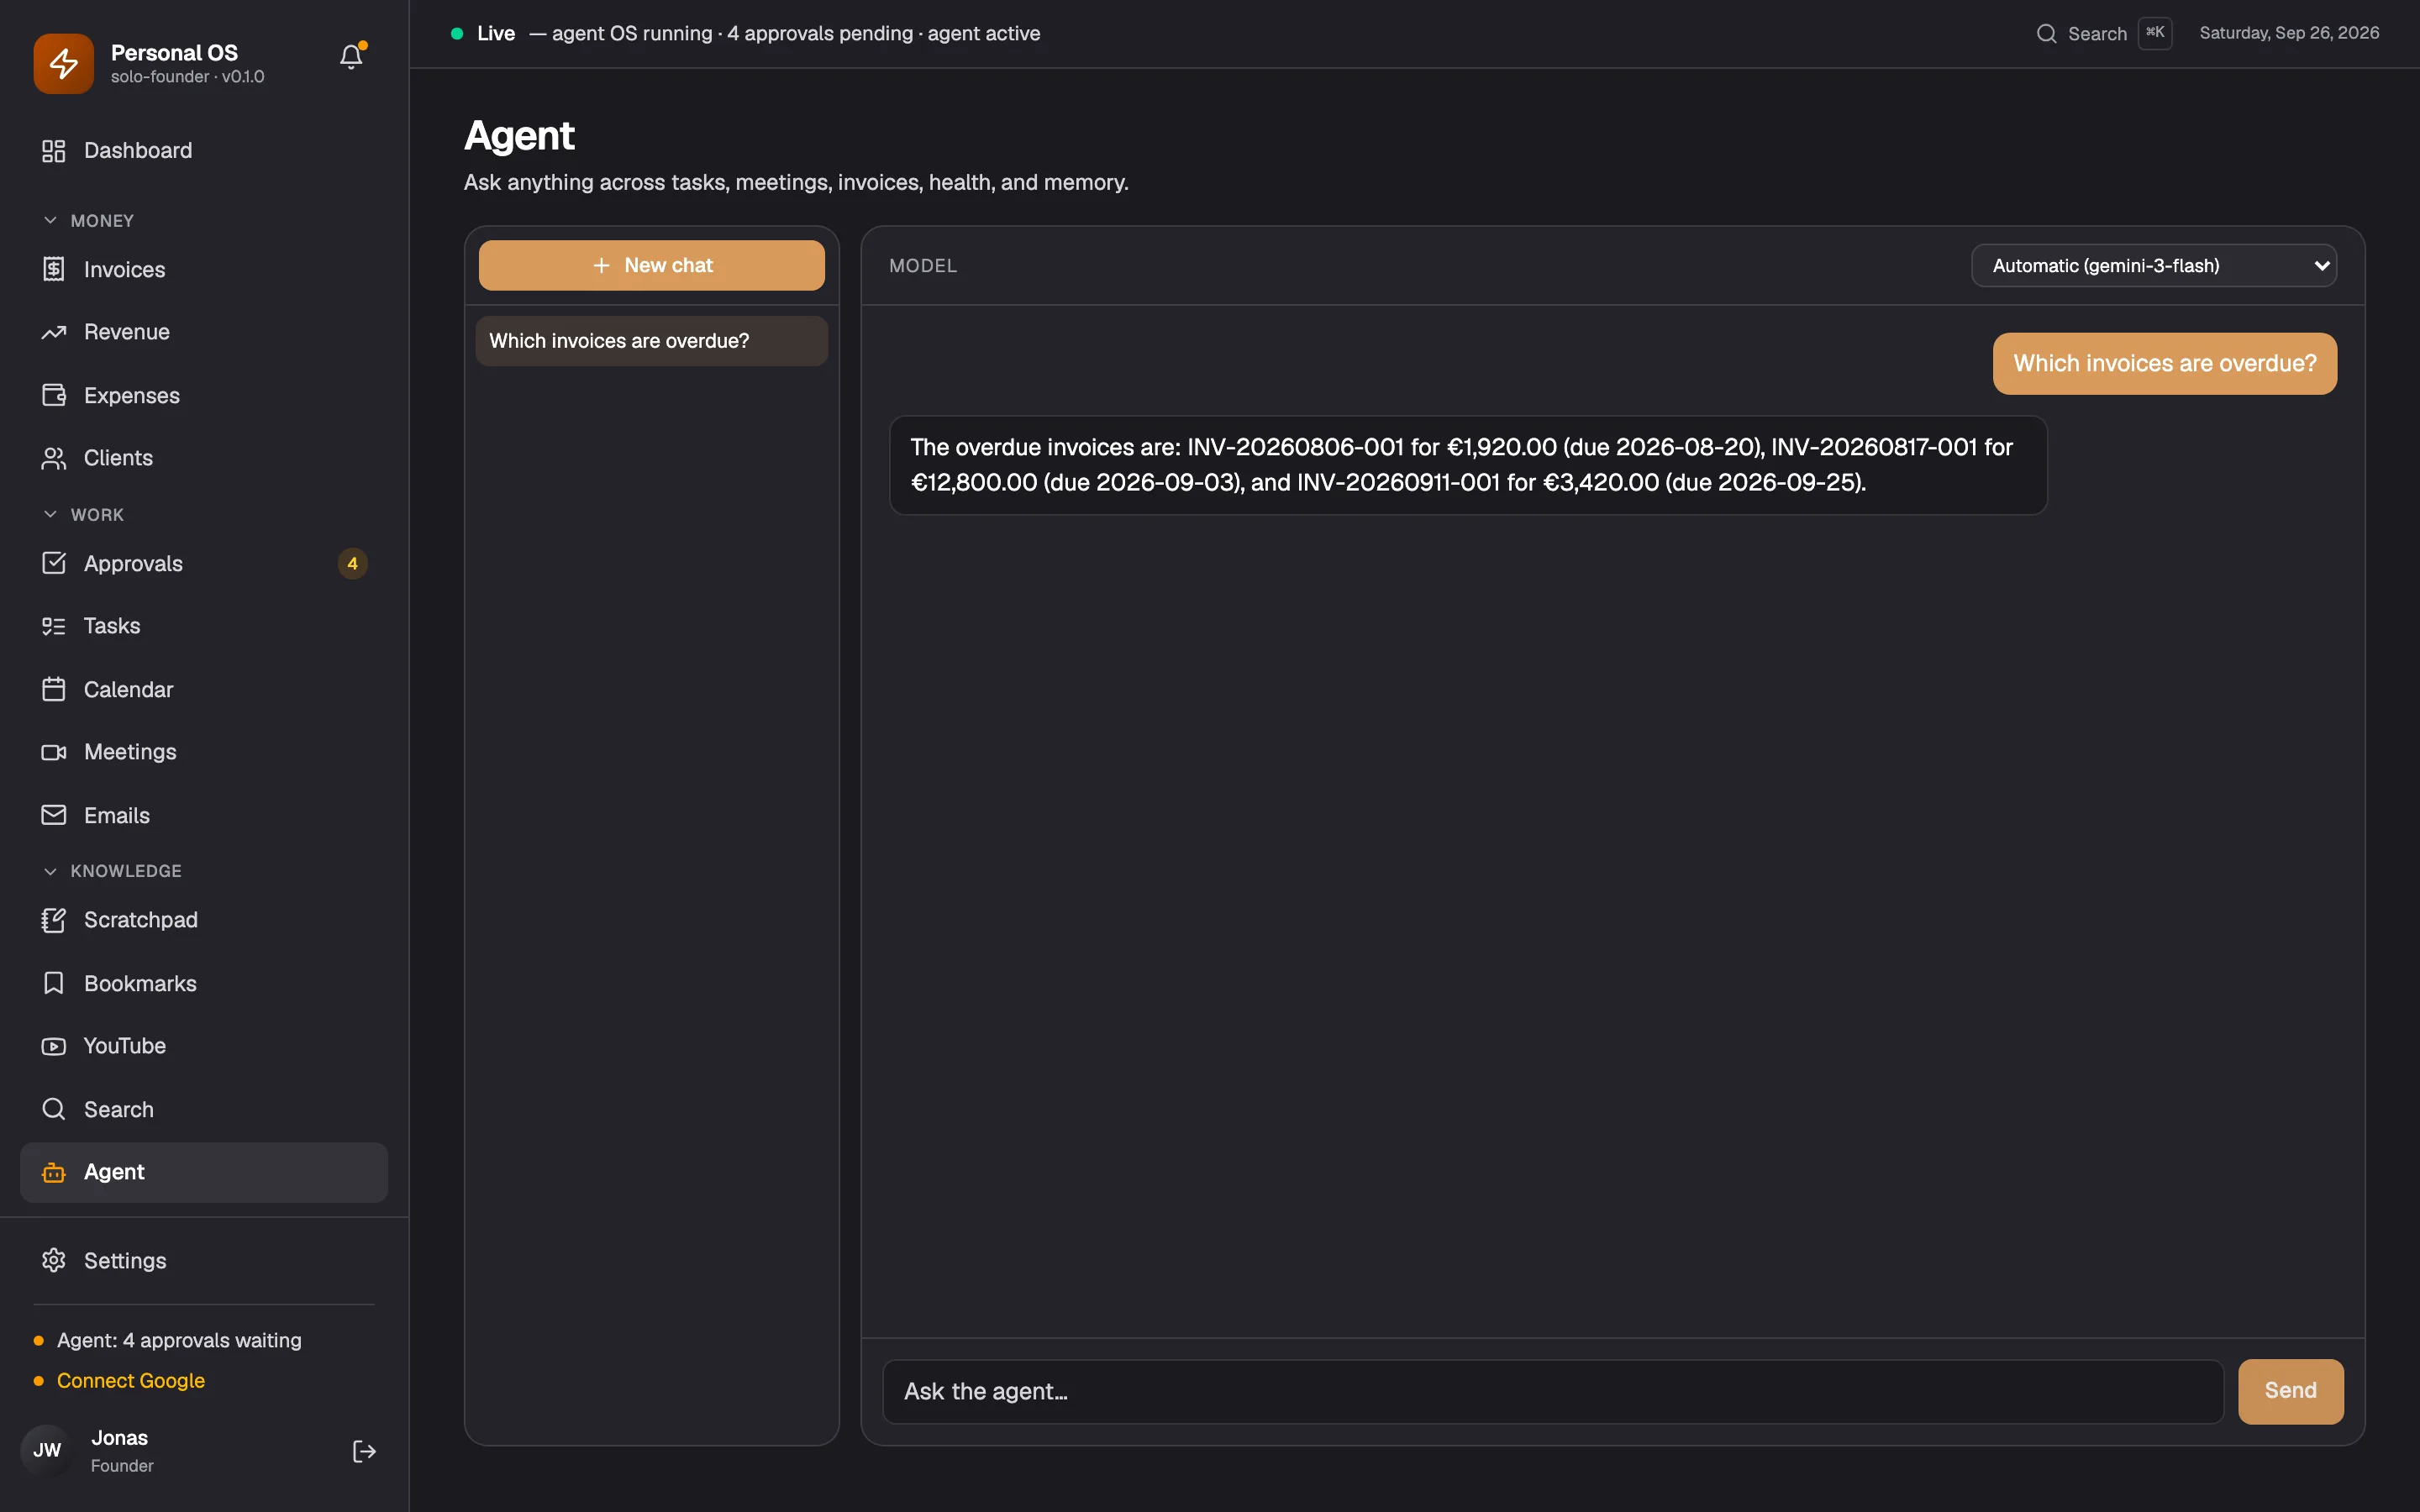The width and height of the screenshot is (2420, 1512).
Task: Open the model selector dropdown
Action: (x=2153, y=266)
